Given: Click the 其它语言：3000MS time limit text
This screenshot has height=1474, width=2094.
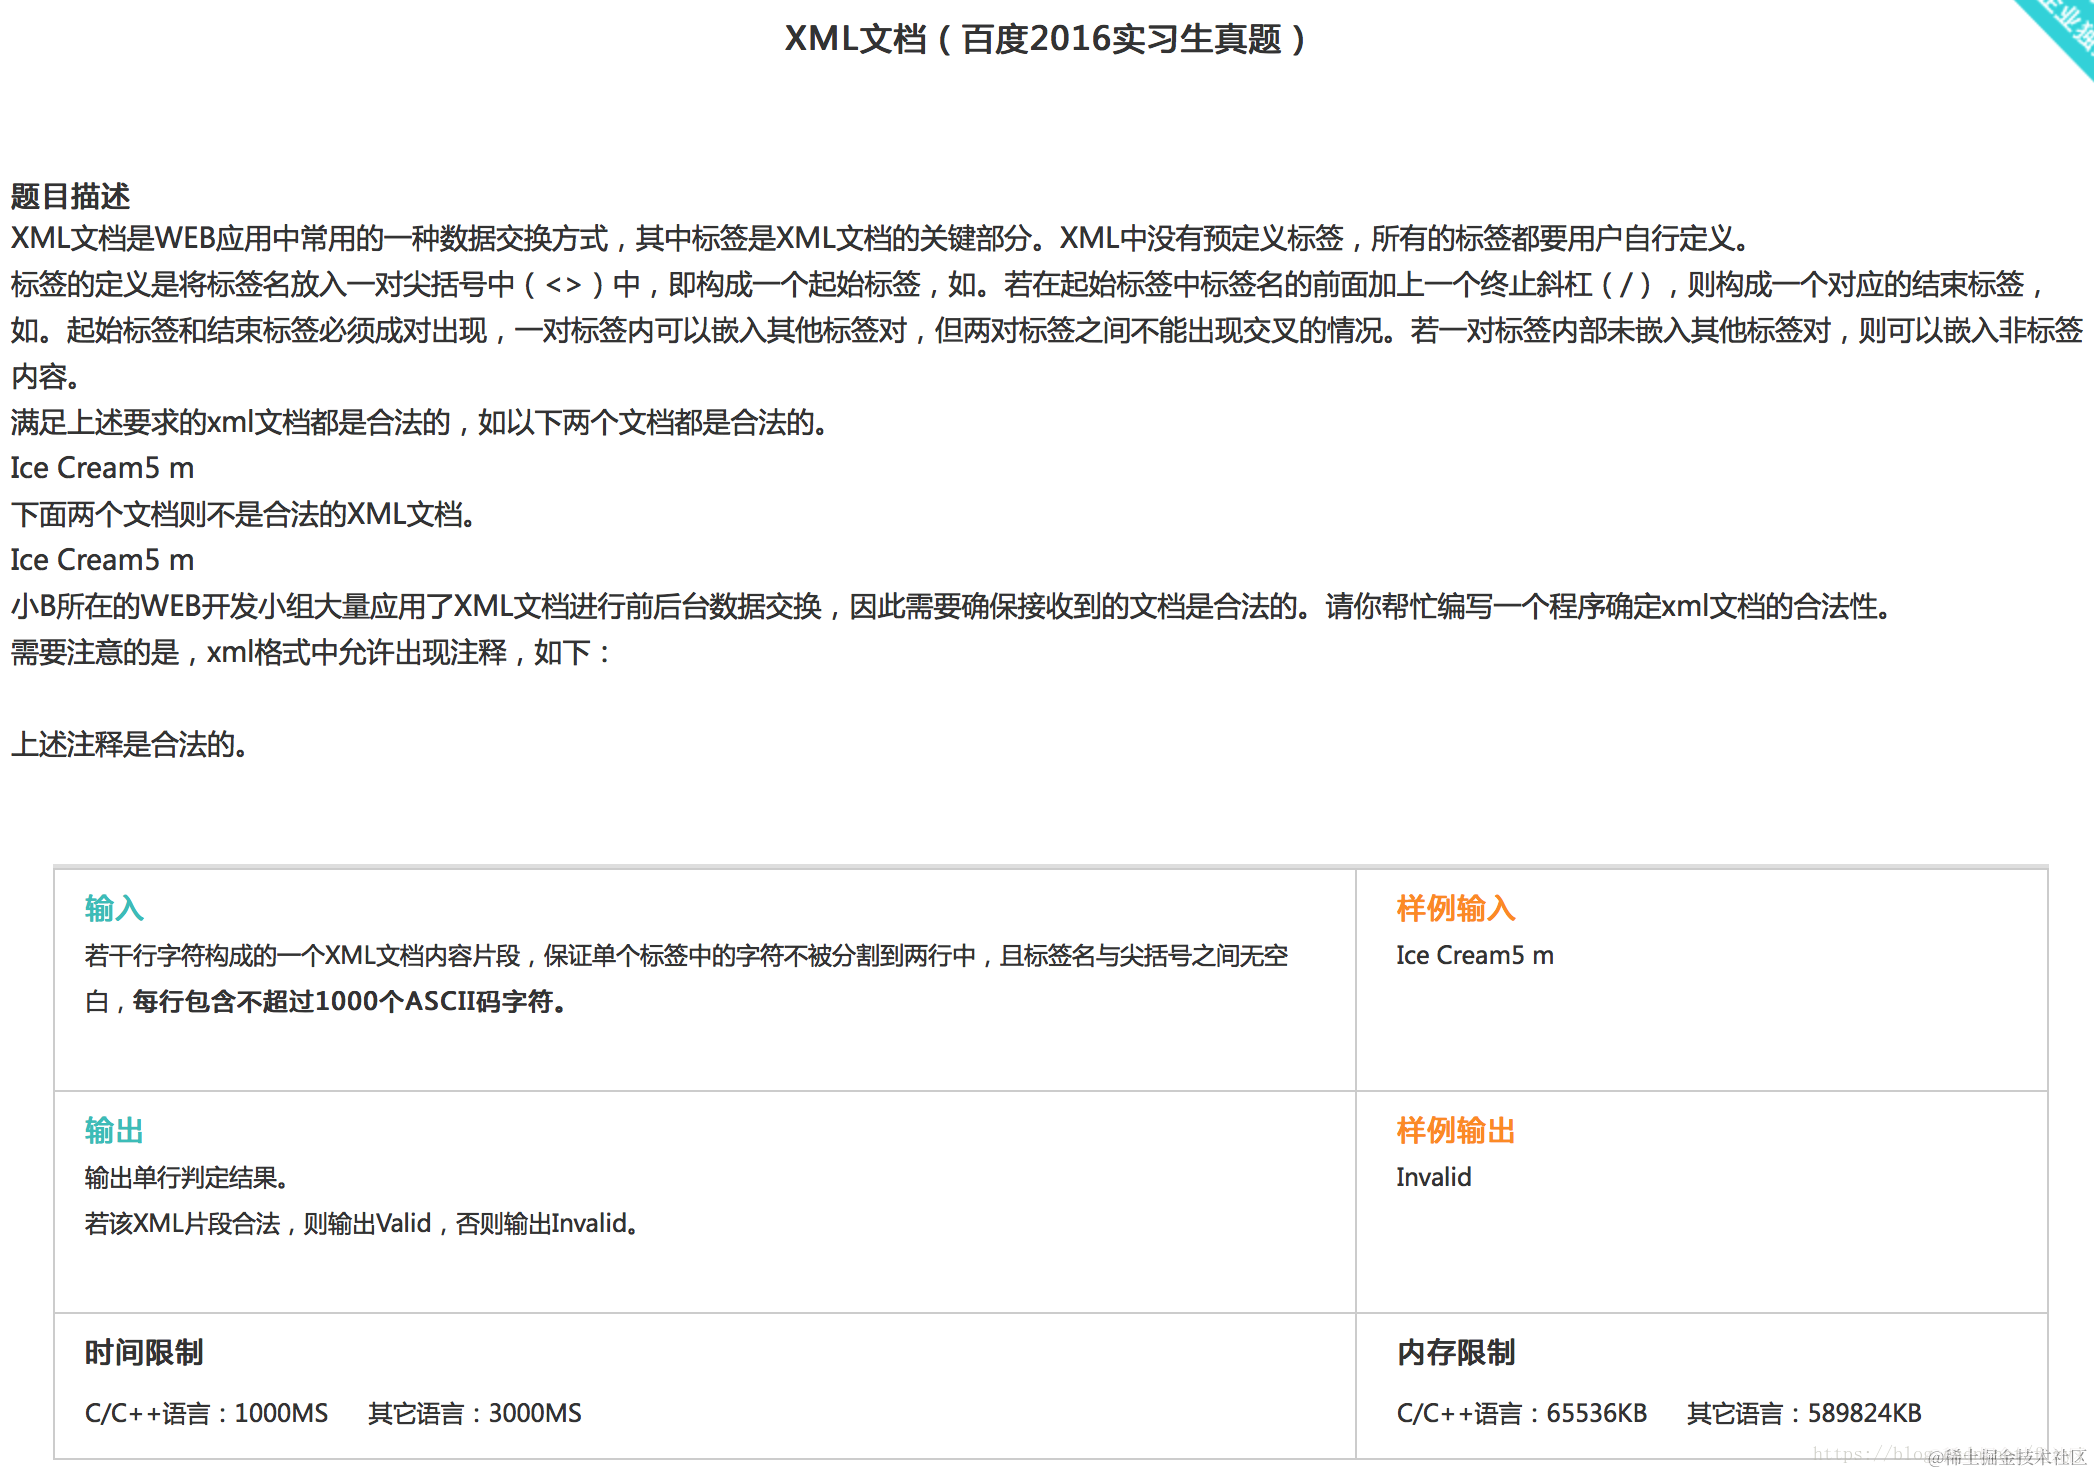Looking at the screenshot, I should [474, 1413].
